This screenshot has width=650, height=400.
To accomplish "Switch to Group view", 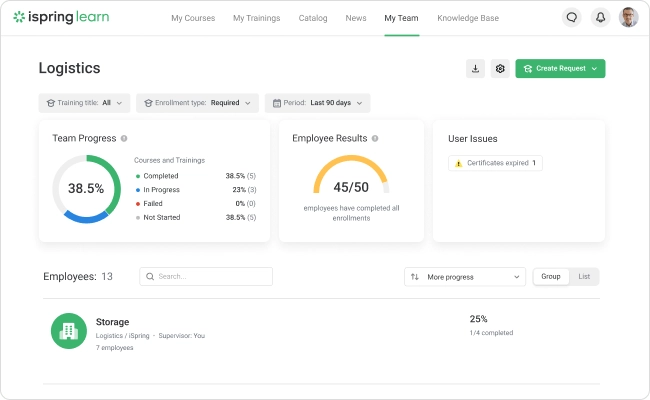I will [x=550, y=276].
